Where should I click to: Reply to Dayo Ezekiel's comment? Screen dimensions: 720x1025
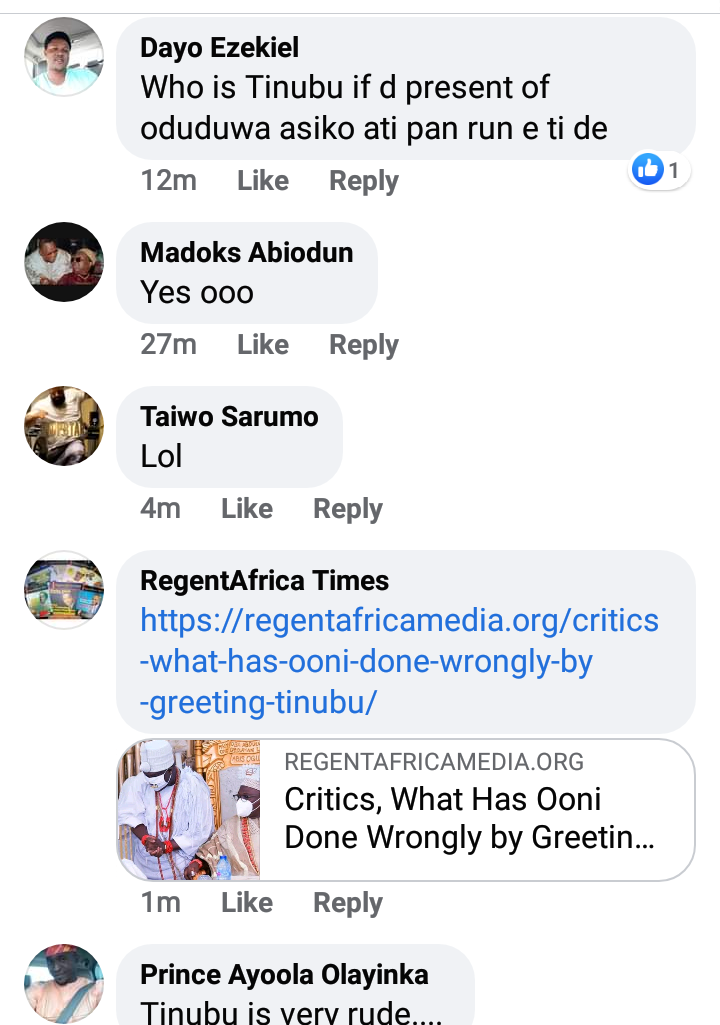click(364, 181)
